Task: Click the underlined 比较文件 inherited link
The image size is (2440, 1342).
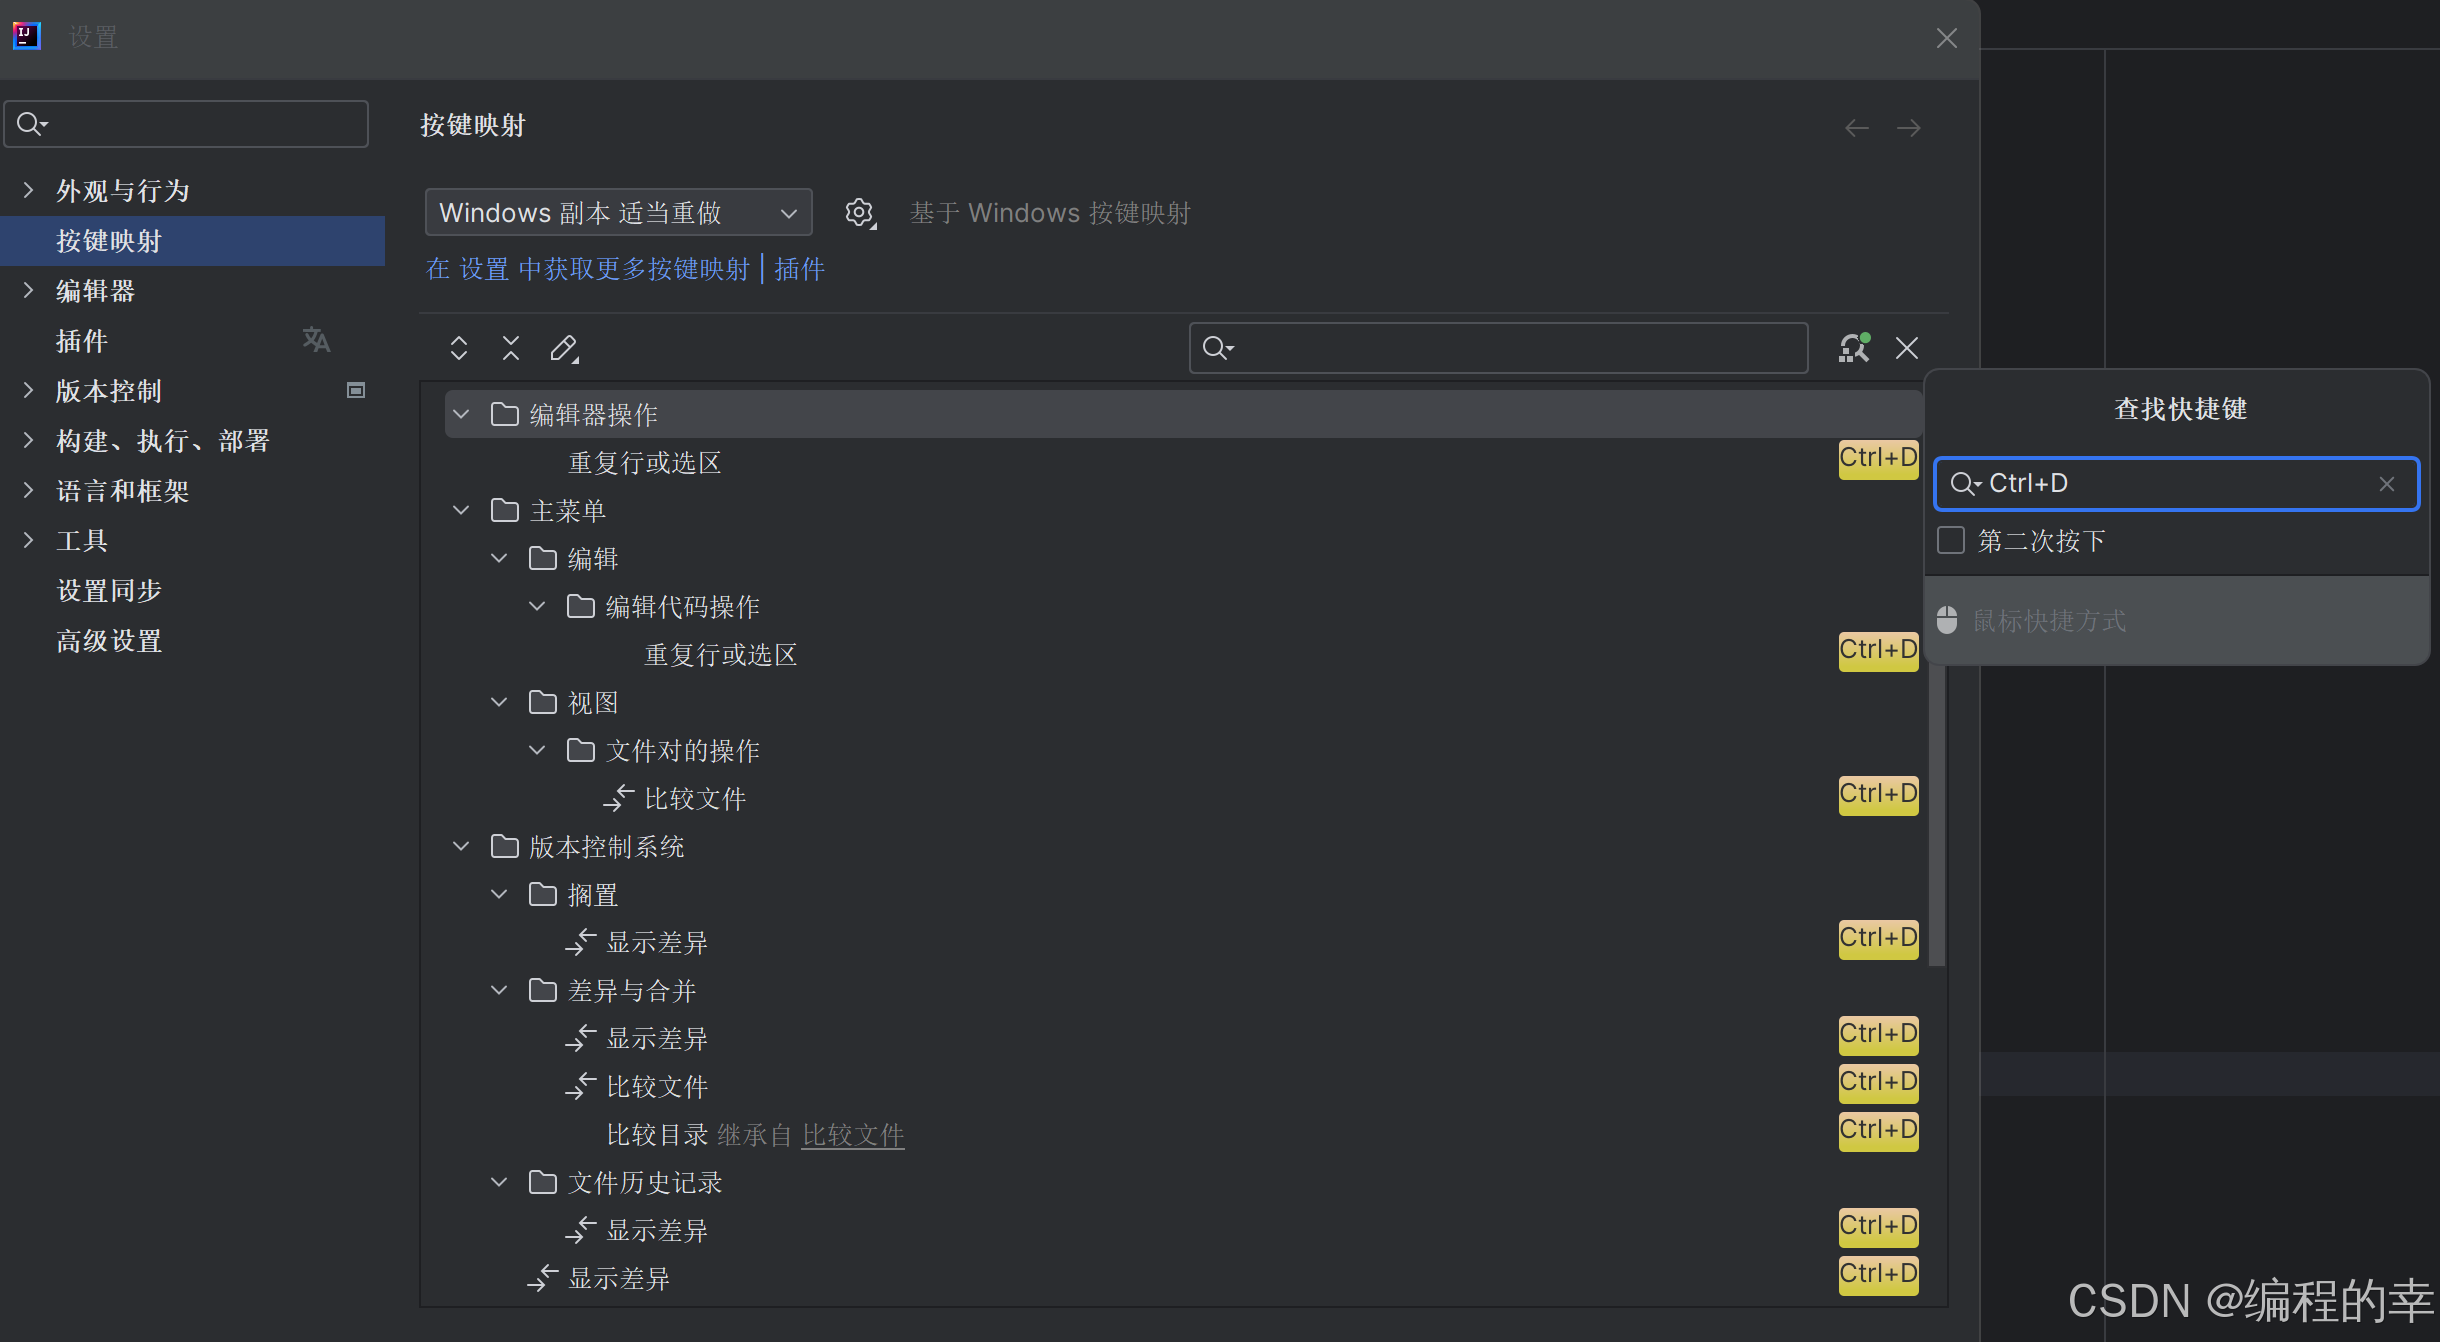Action: tap(853, 1135)
